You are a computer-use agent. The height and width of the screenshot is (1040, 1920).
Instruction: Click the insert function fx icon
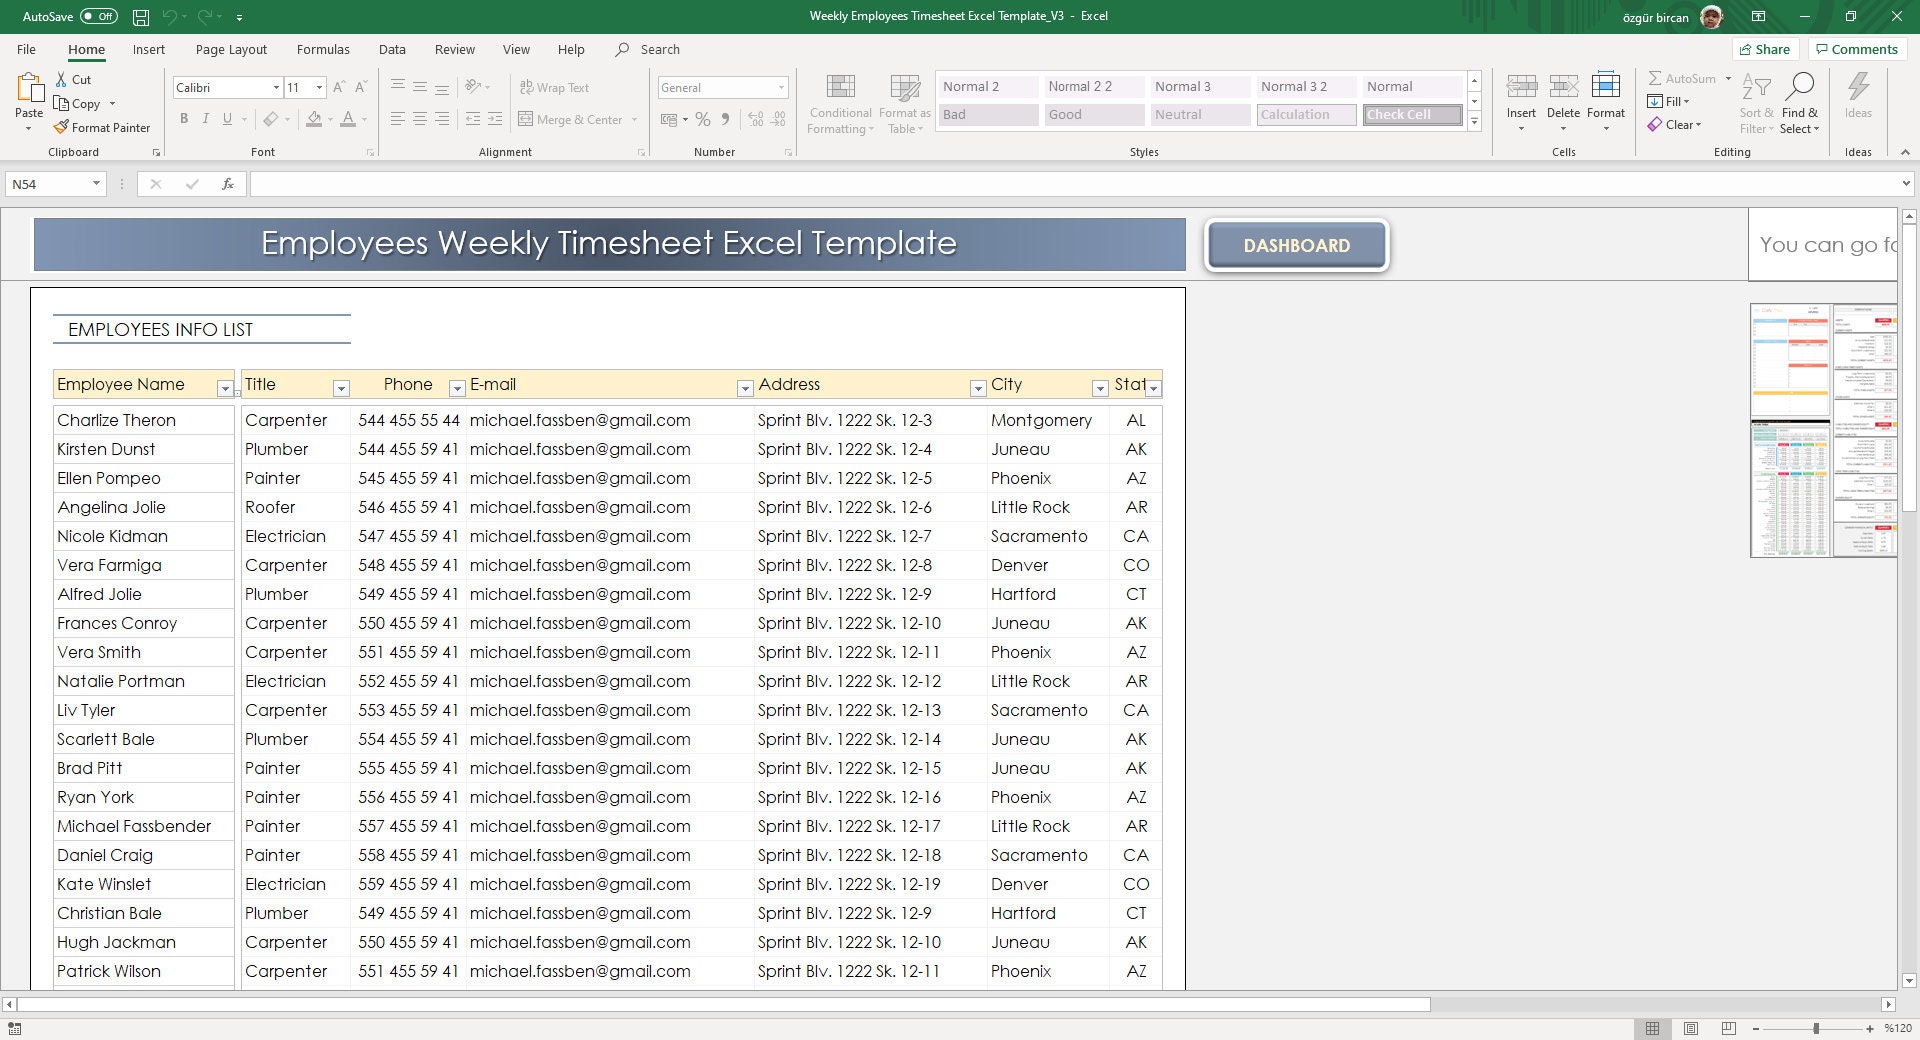coord(228,184)
